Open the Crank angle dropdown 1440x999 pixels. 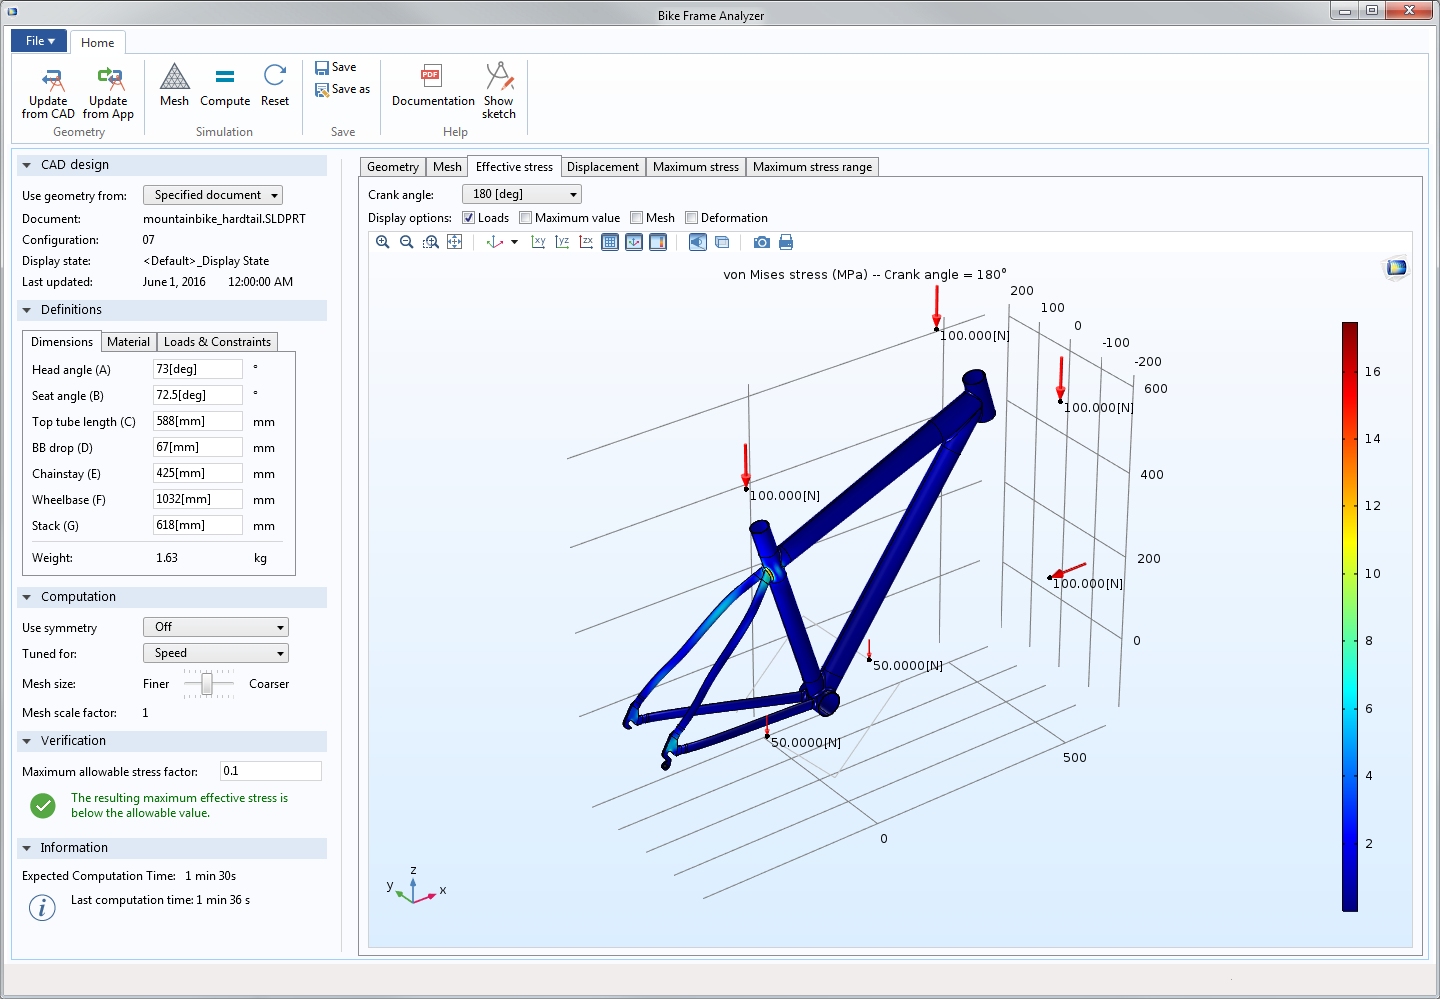[521, 194]
